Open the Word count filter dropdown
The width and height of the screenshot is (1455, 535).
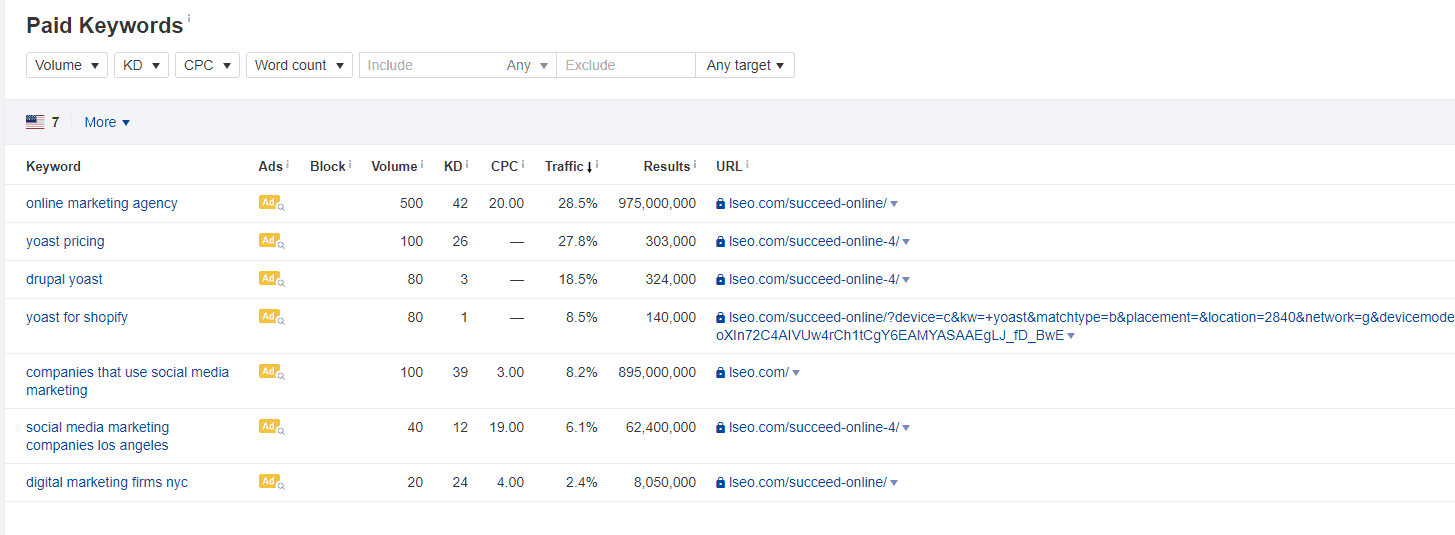299,65
